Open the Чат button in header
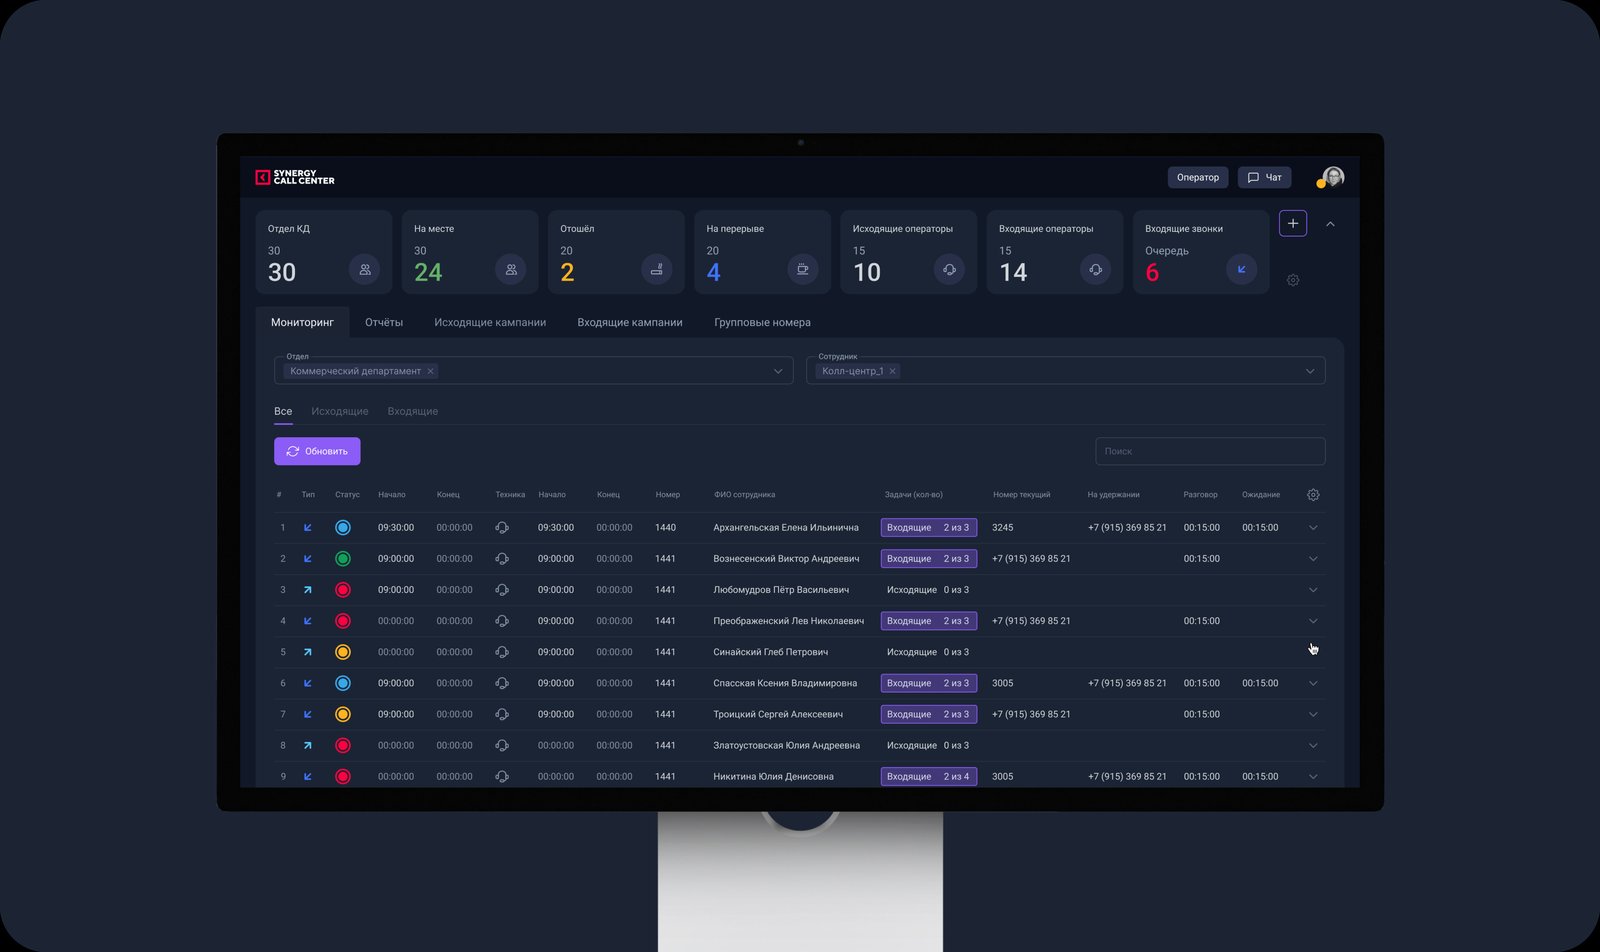 click(1264, 177)
